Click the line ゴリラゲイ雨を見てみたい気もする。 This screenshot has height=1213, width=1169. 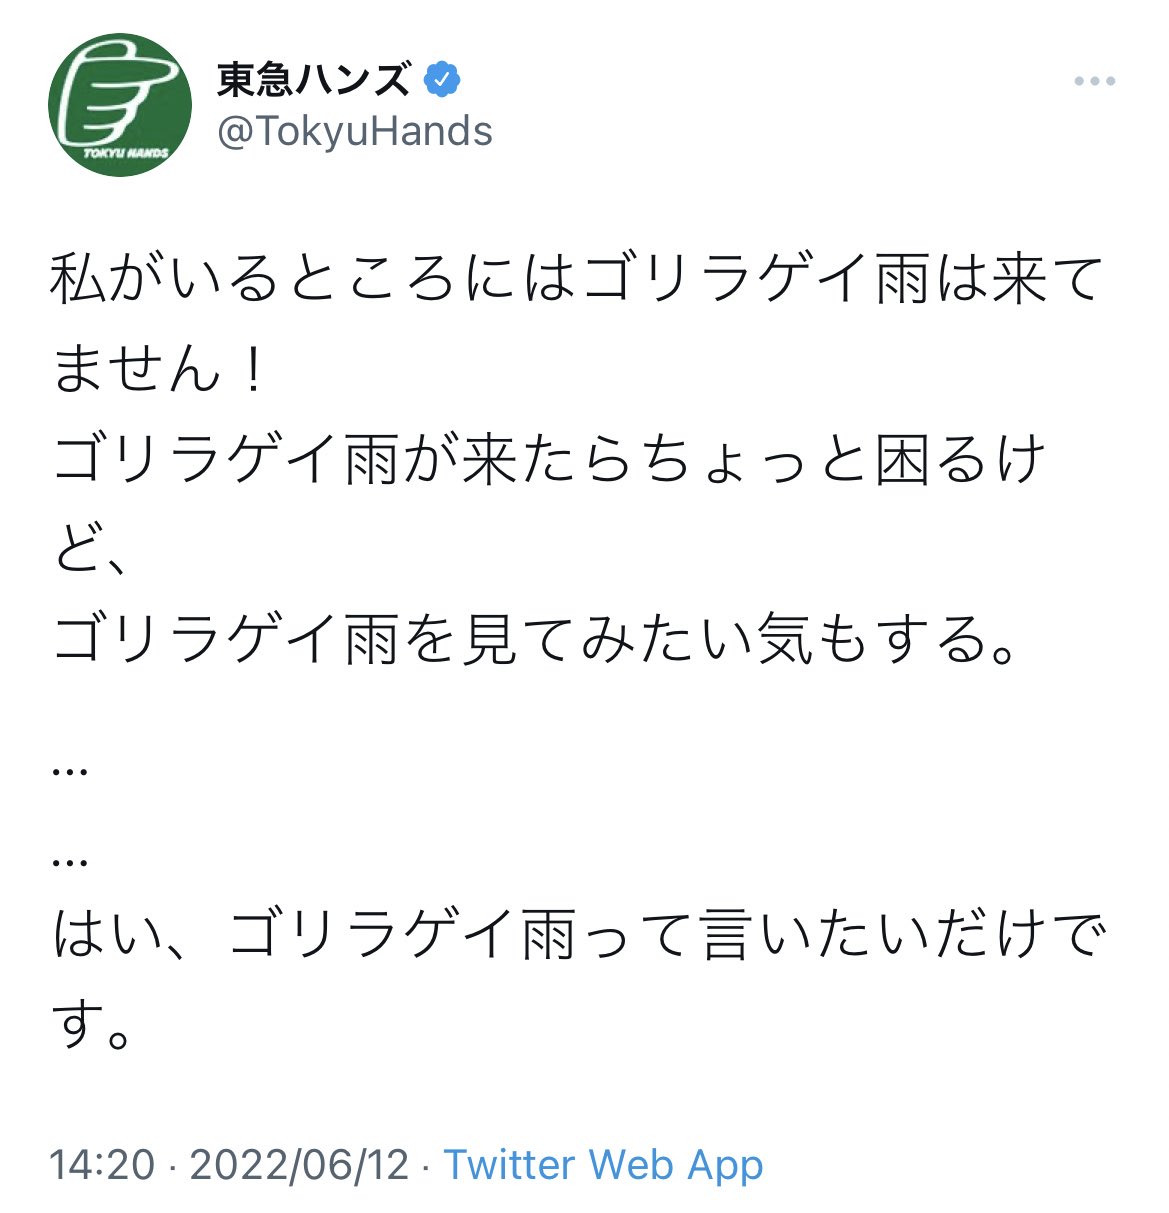pyautogui.click(x=535, y=640)
